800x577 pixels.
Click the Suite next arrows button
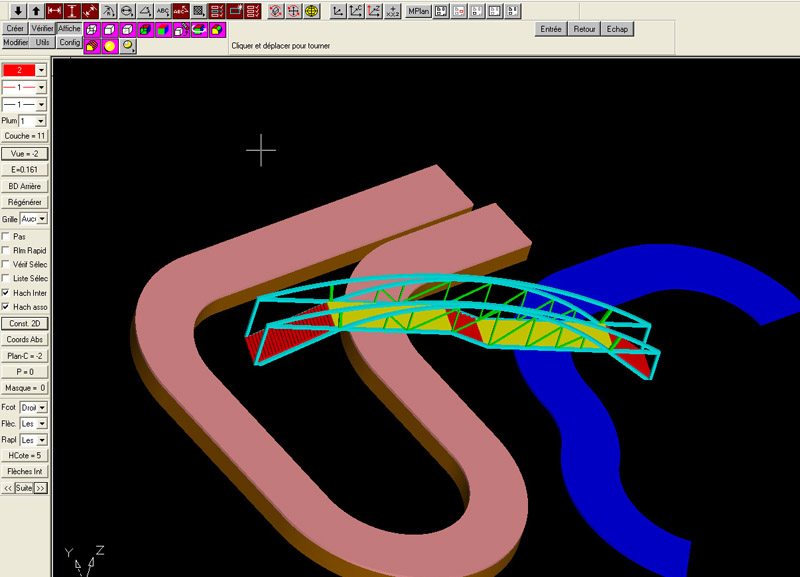coord(41,488)
